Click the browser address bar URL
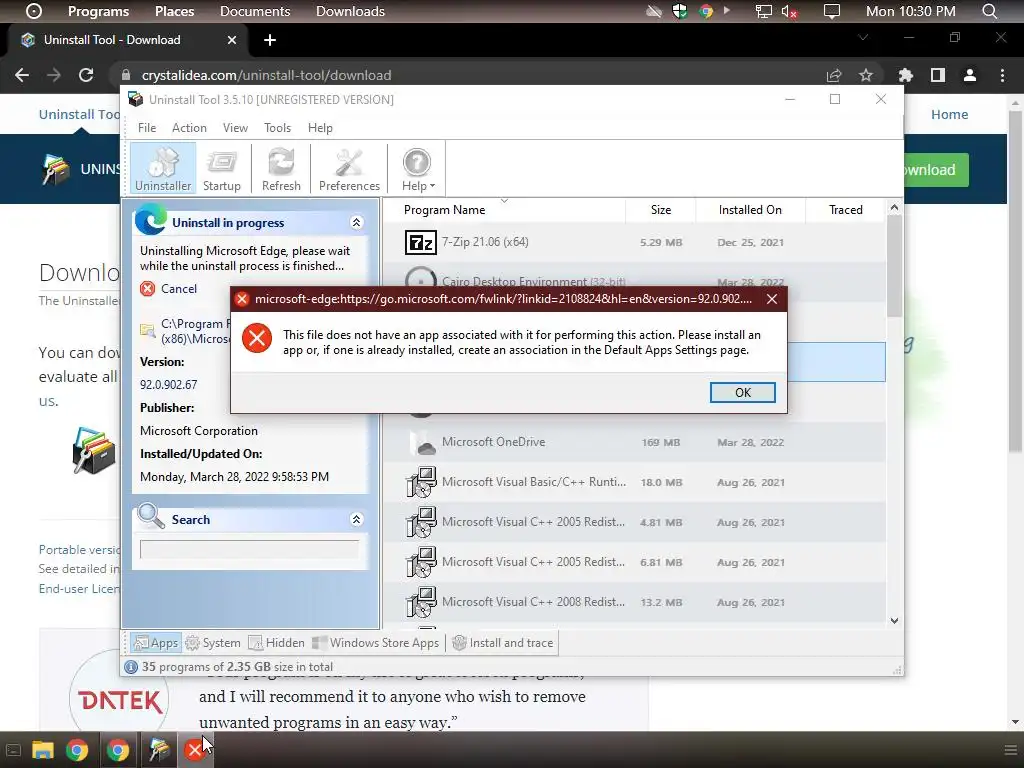The height and width of the screenshot is (768, 1024). 266,75
